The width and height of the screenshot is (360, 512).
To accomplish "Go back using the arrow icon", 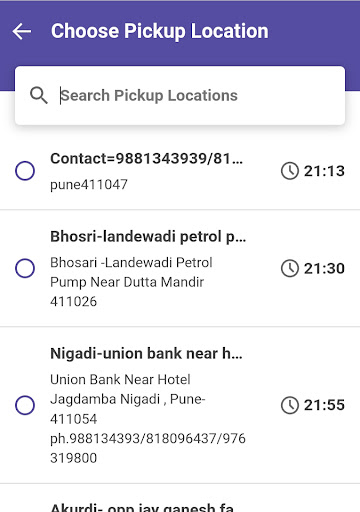I will click(x=22, y=31).
